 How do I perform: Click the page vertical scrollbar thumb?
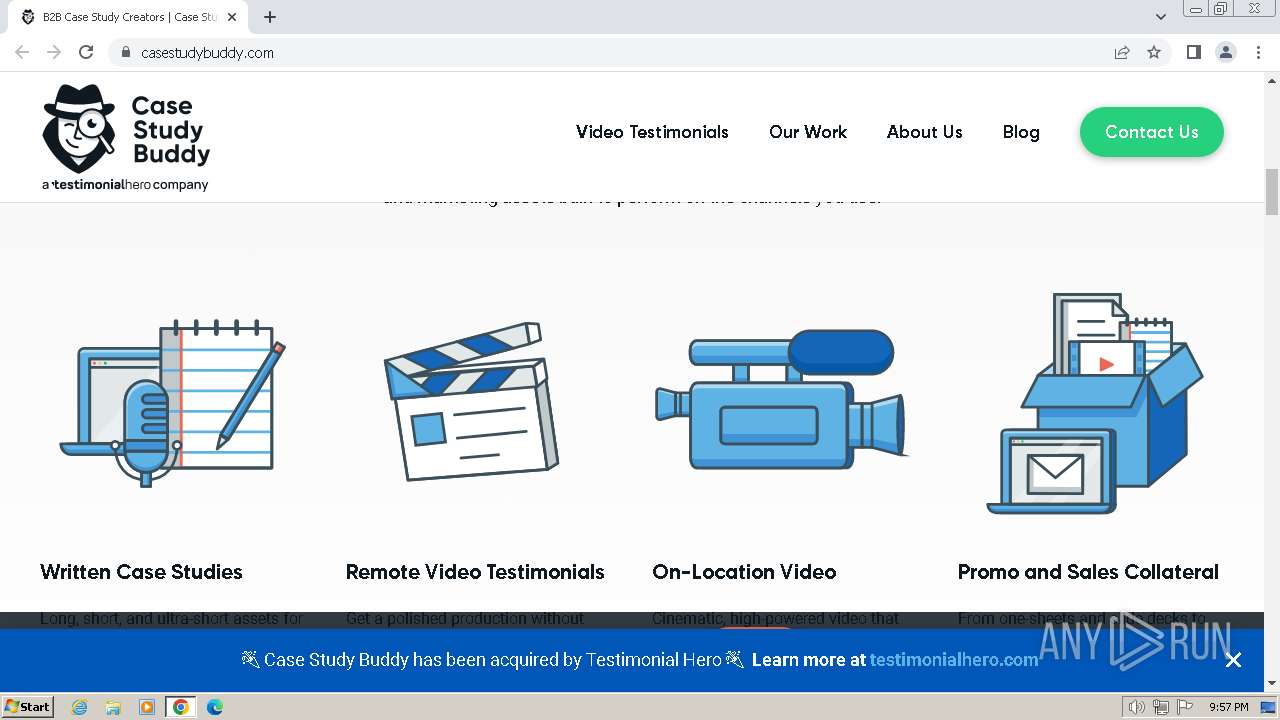[x=1272, y=192]
